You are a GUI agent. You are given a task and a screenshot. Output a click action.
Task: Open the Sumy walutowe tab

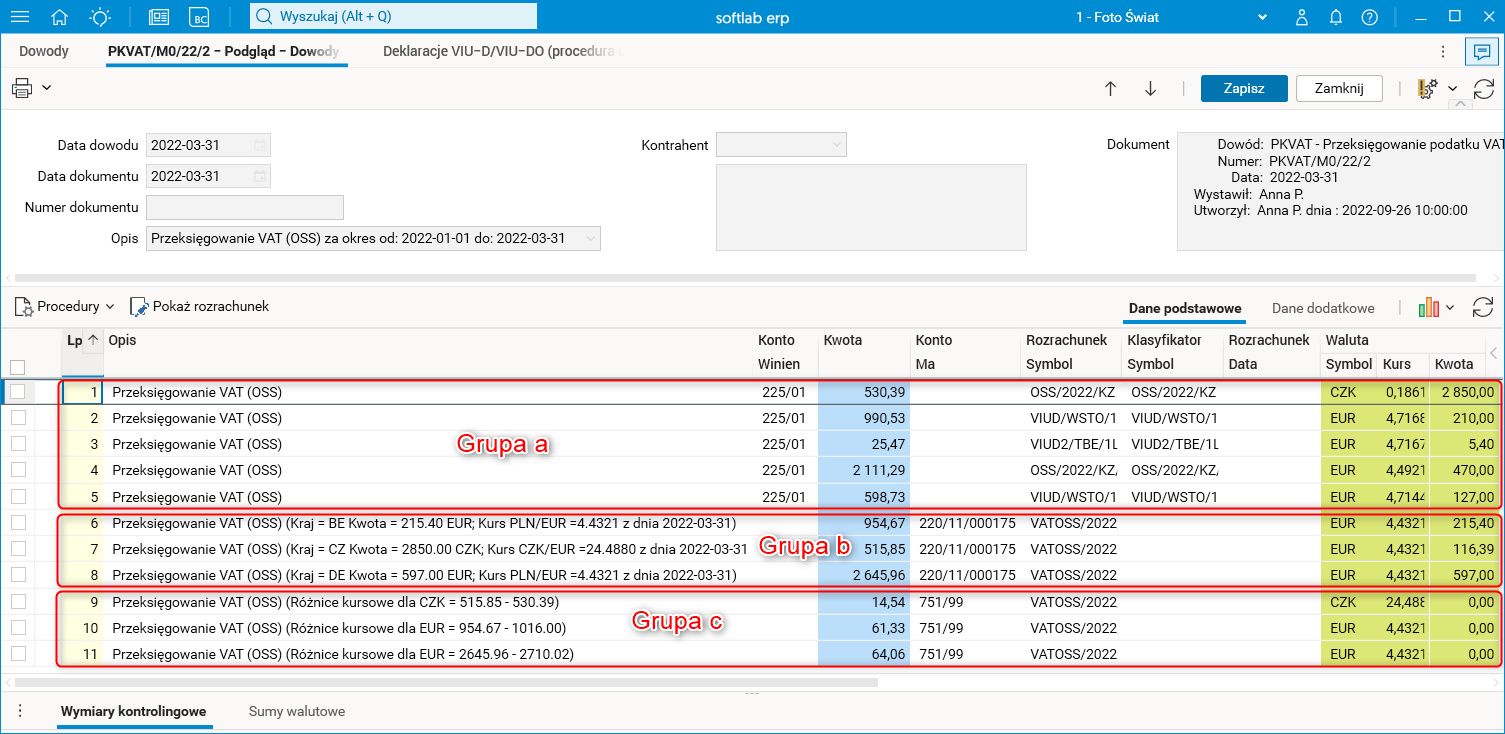(297, 712)
